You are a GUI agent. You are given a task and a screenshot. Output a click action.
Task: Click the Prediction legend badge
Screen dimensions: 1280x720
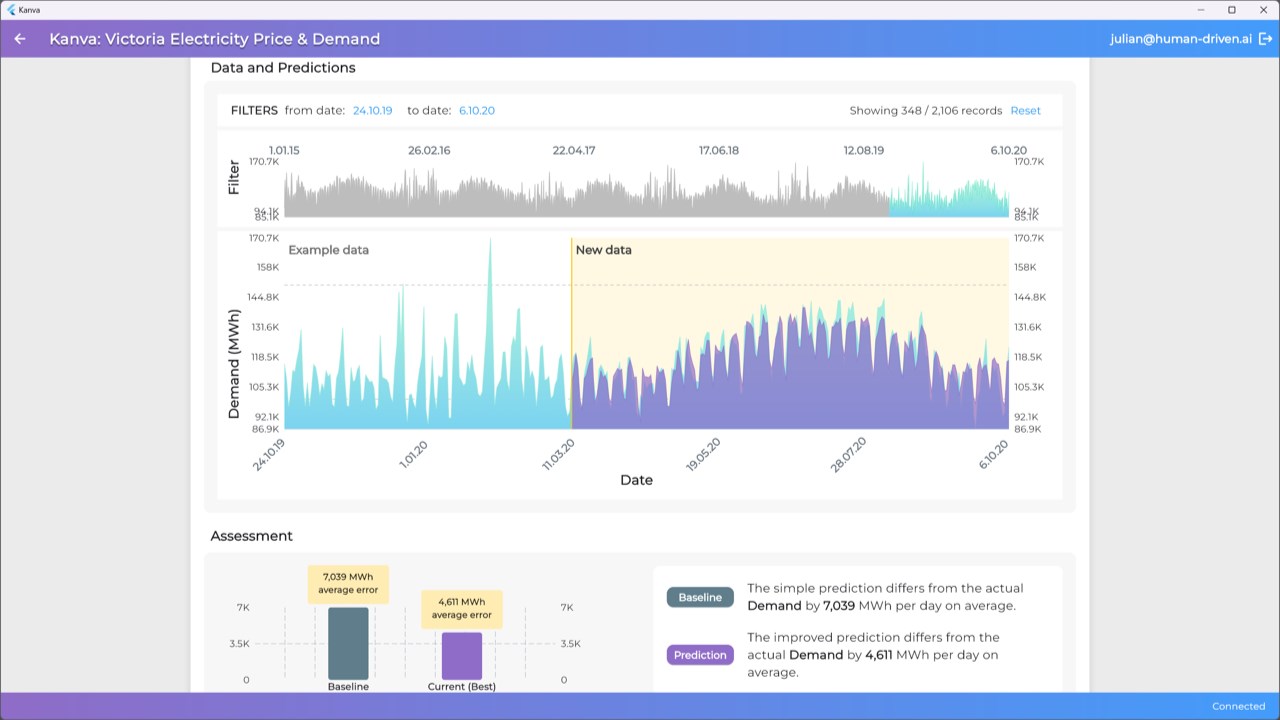tap(700, 655)
